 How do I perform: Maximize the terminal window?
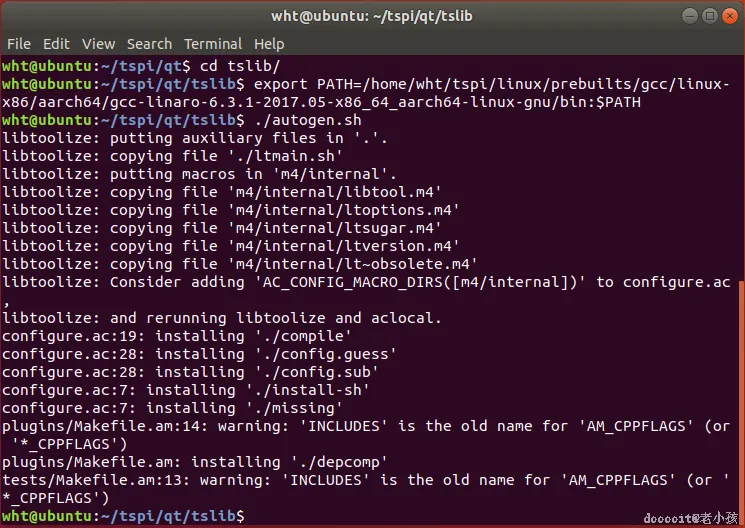tap(709, 15)
